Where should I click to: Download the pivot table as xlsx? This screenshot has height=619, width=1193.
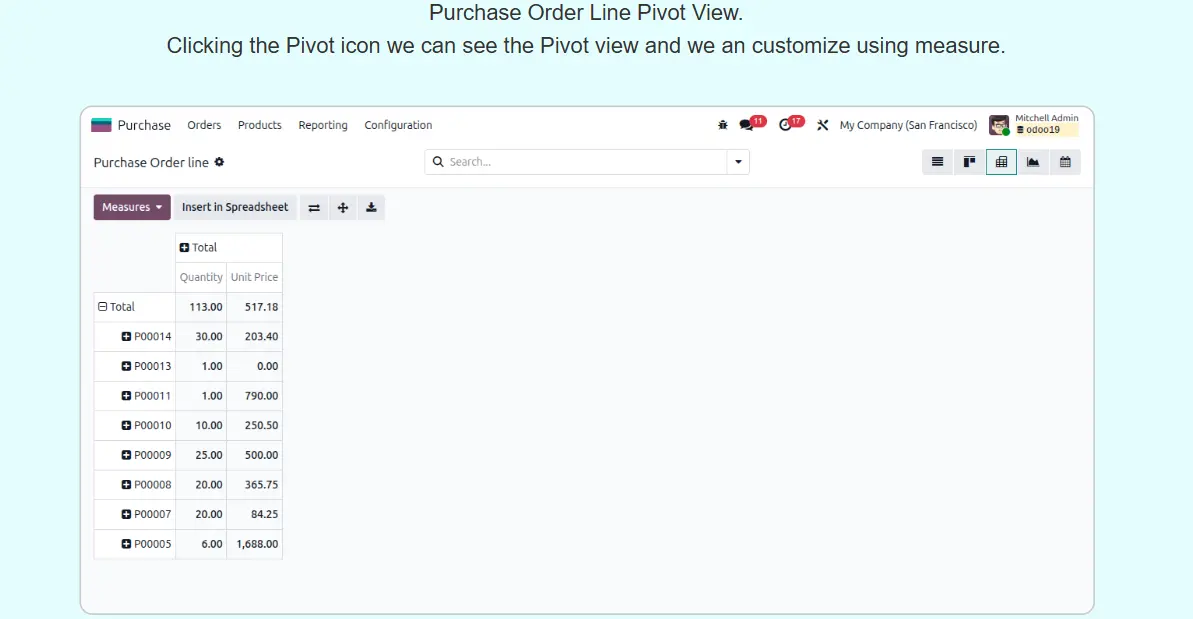[x=371, y=207]
